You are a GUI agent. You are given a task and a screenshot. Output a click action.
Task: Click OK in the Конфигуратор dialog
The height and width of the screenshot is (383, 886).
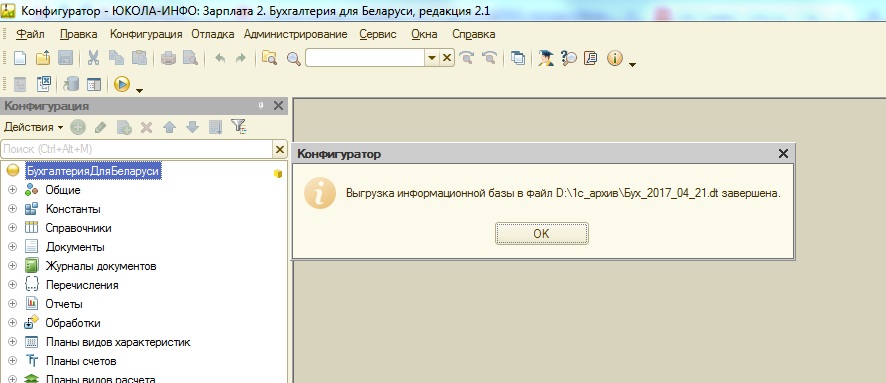point(541,233)
